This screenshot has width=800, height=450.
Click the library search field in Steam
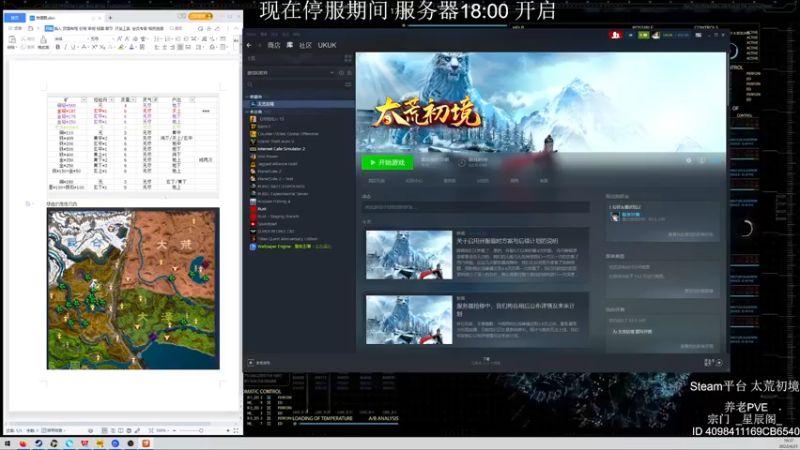tap(296, 85)
